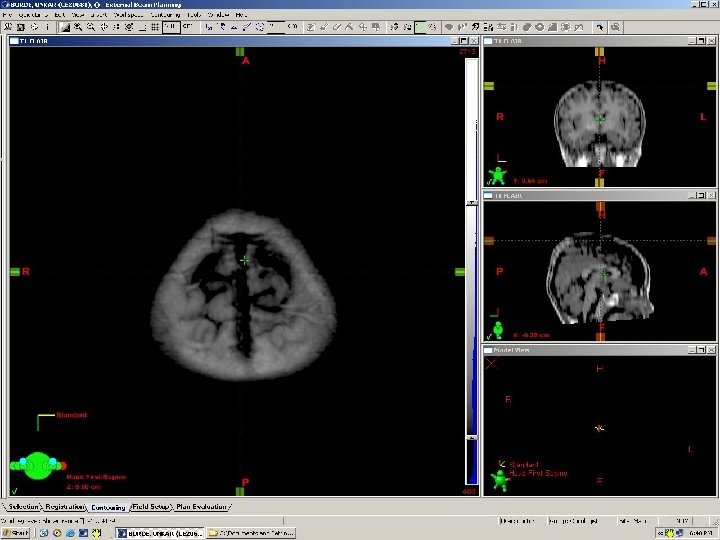Select the zoom in magnifier tool

point(78,27)
